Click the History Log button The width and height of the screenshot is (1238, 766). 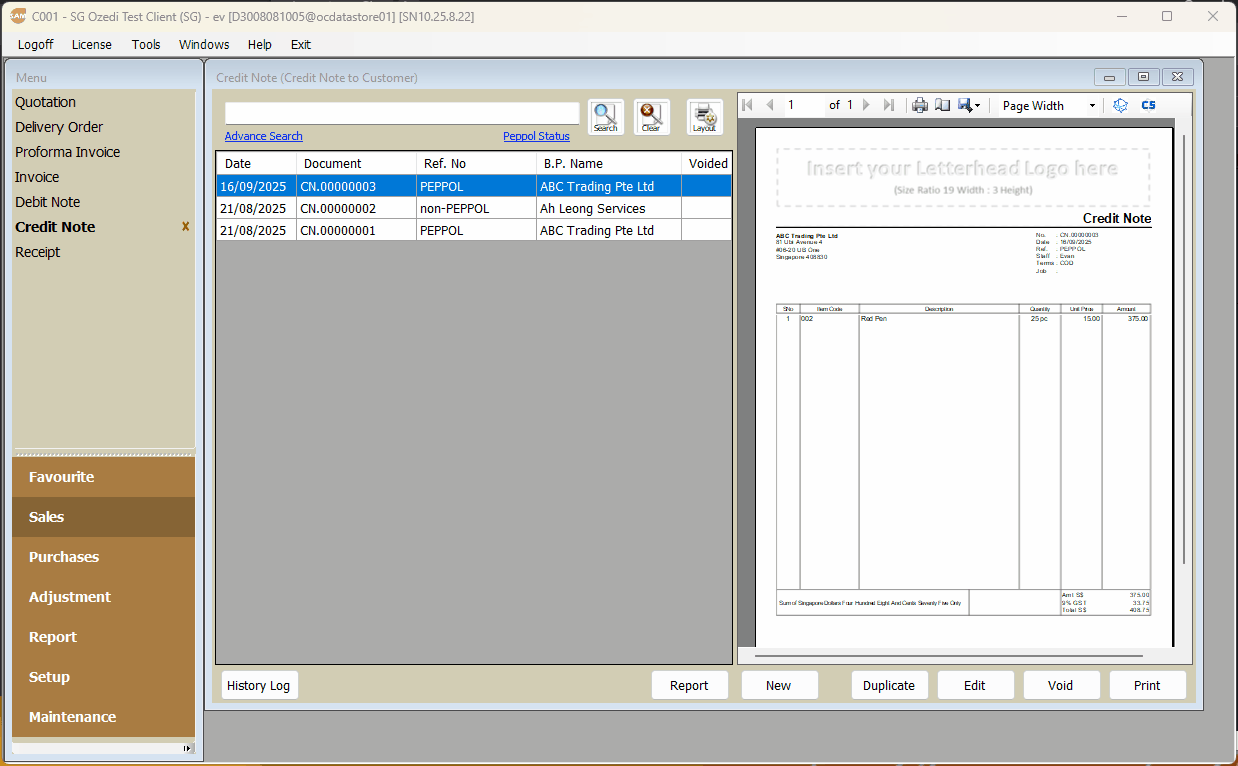259,685
